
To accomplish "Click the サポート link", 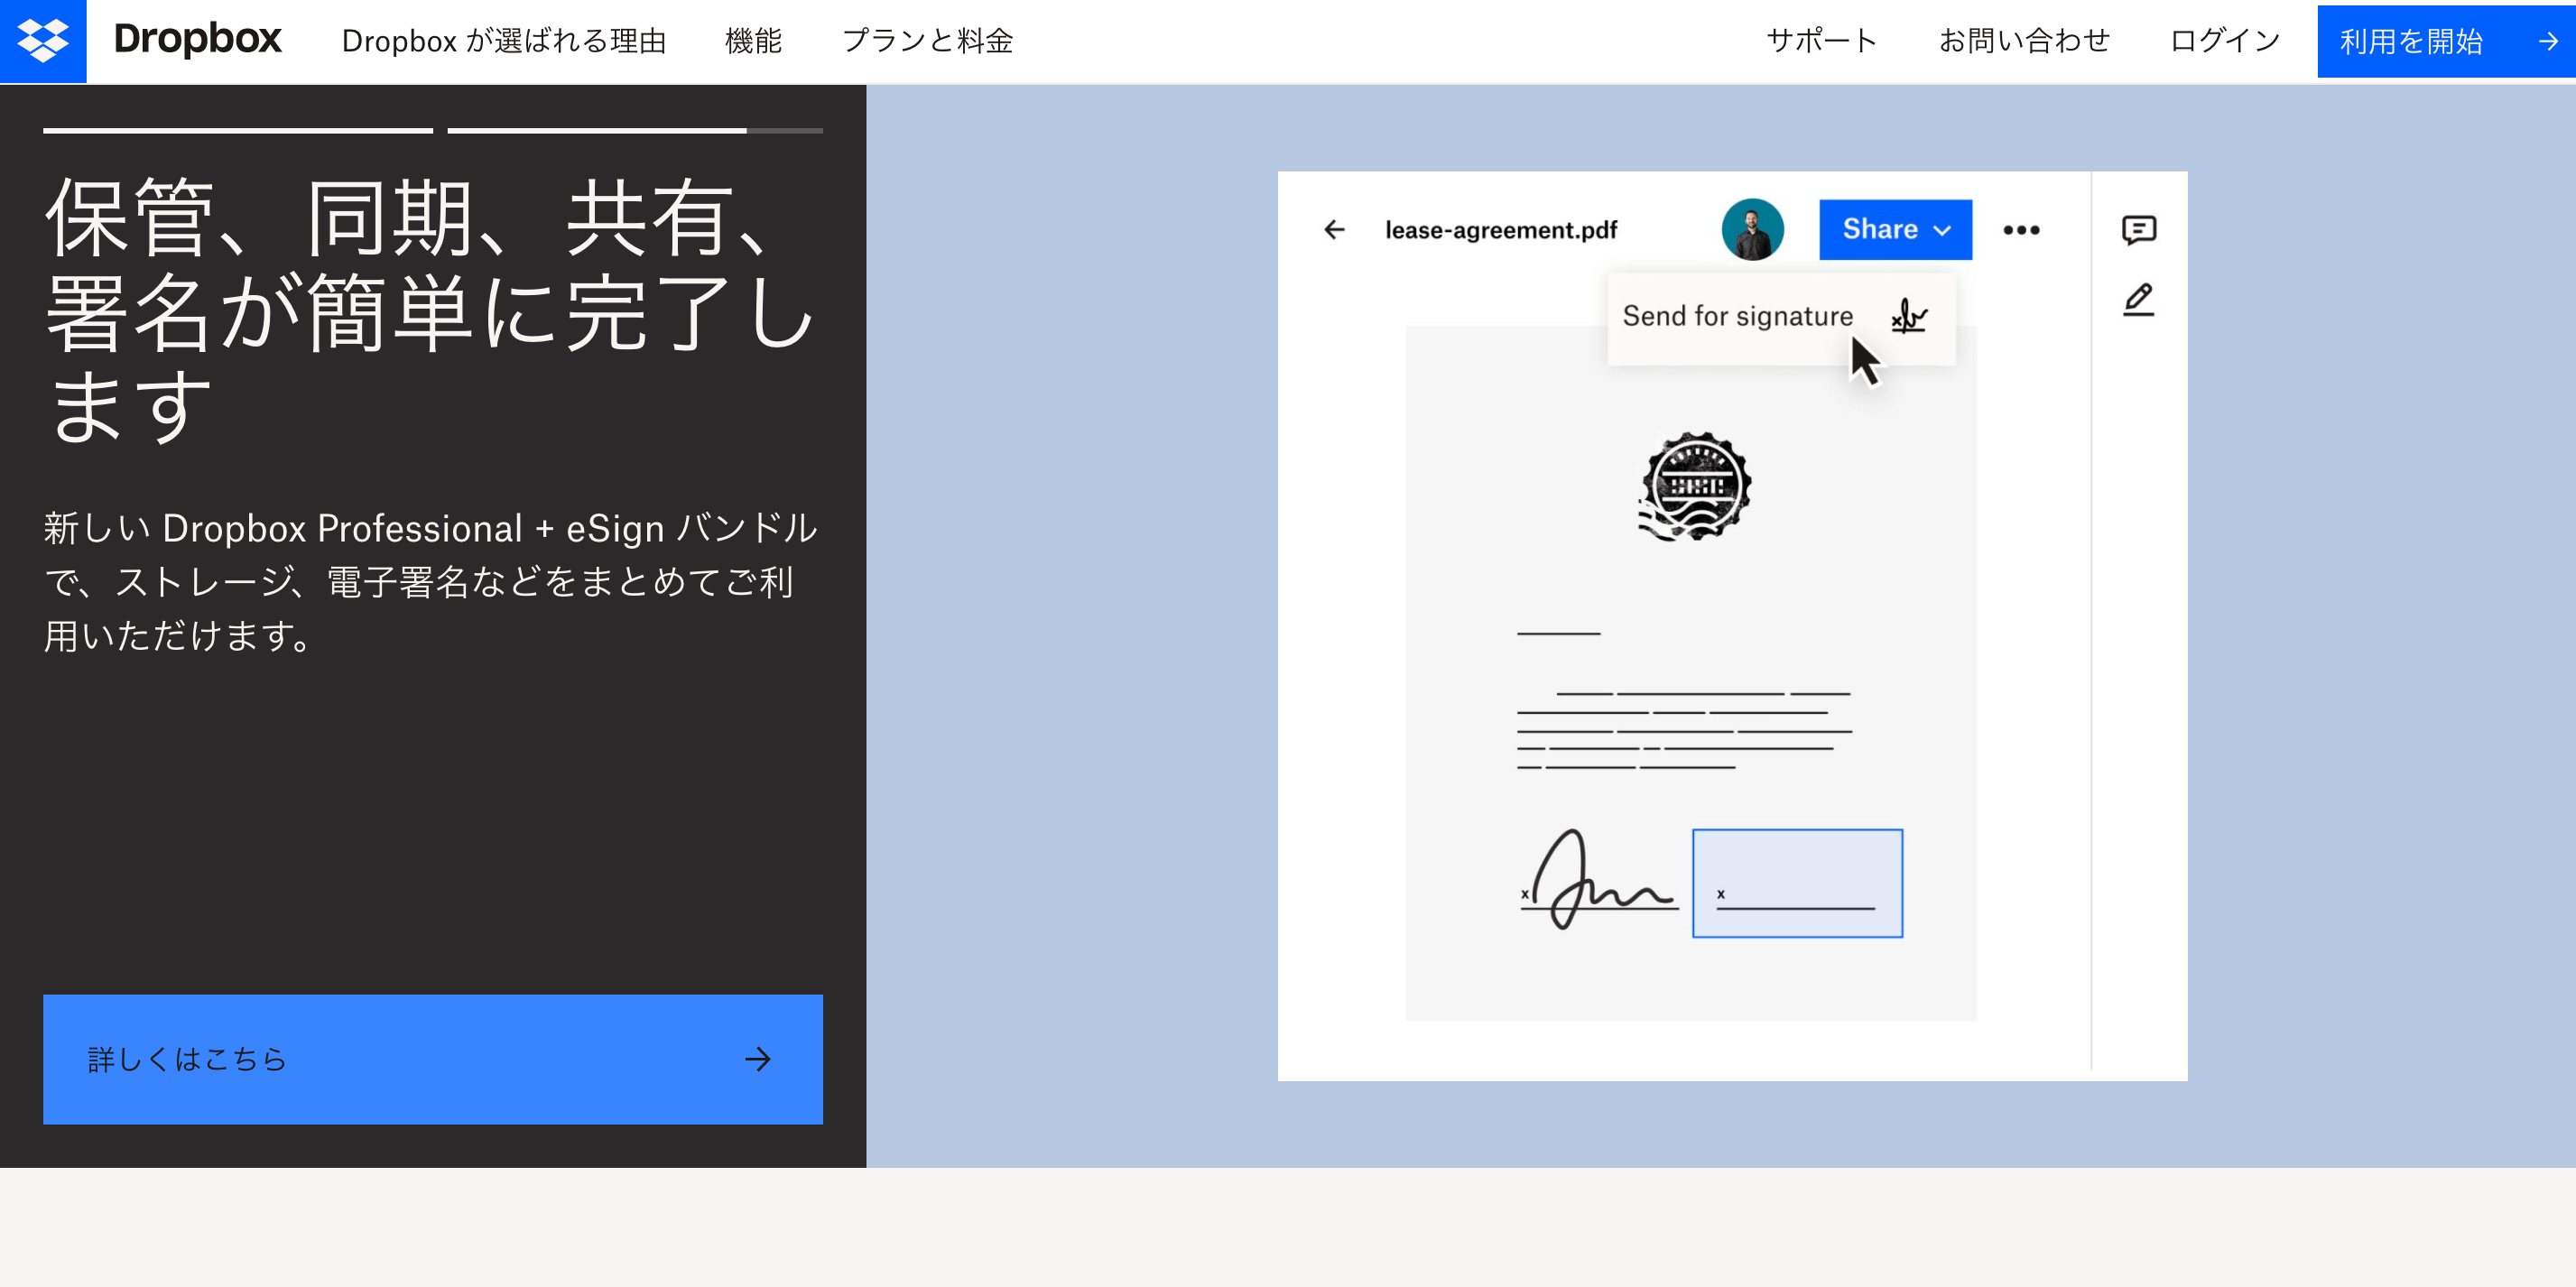I will tap(1821, 41).
